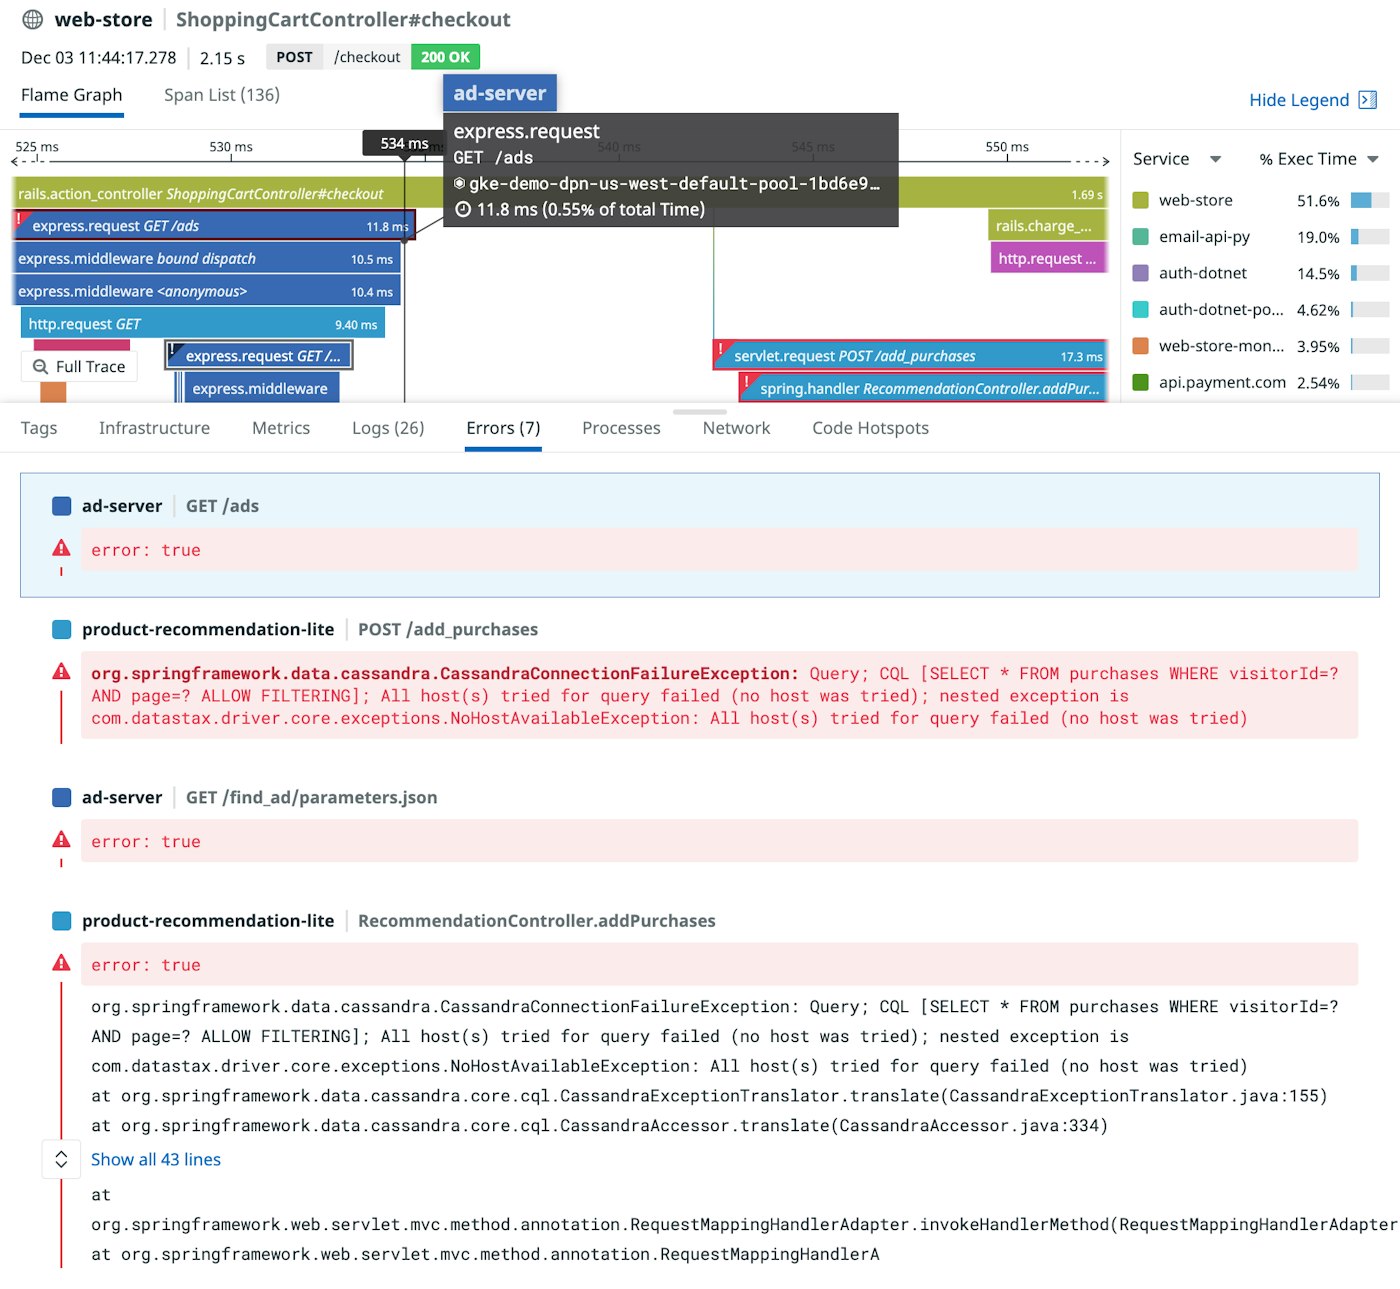Click GET /find_ad/parameters.json resource text

[x=311, y=797]
